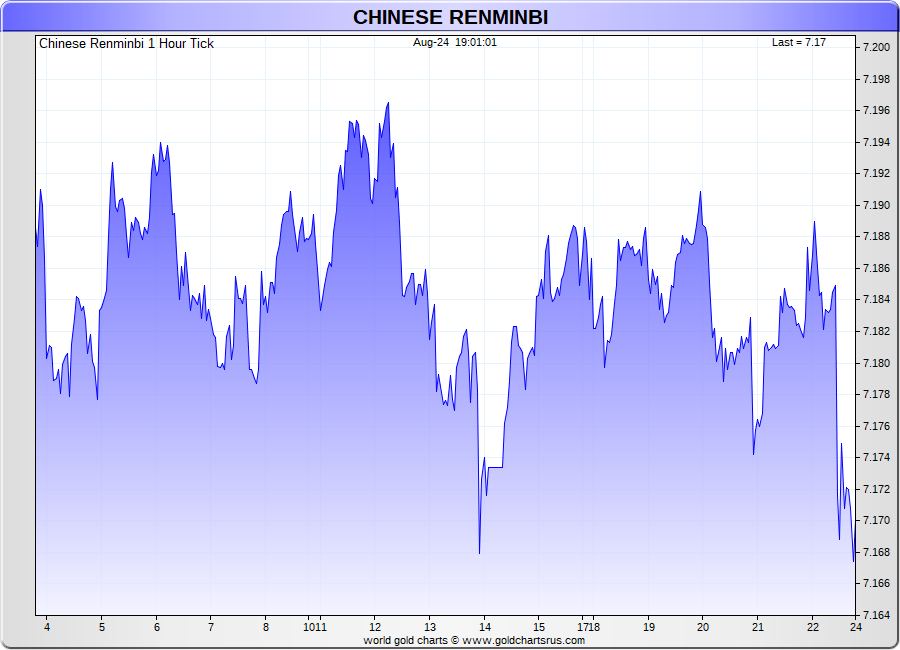Click x-axis date label 14
Image resolution: width=900 pixels, height=650 pixels.
pyautogui.click(x=485, y=627)
